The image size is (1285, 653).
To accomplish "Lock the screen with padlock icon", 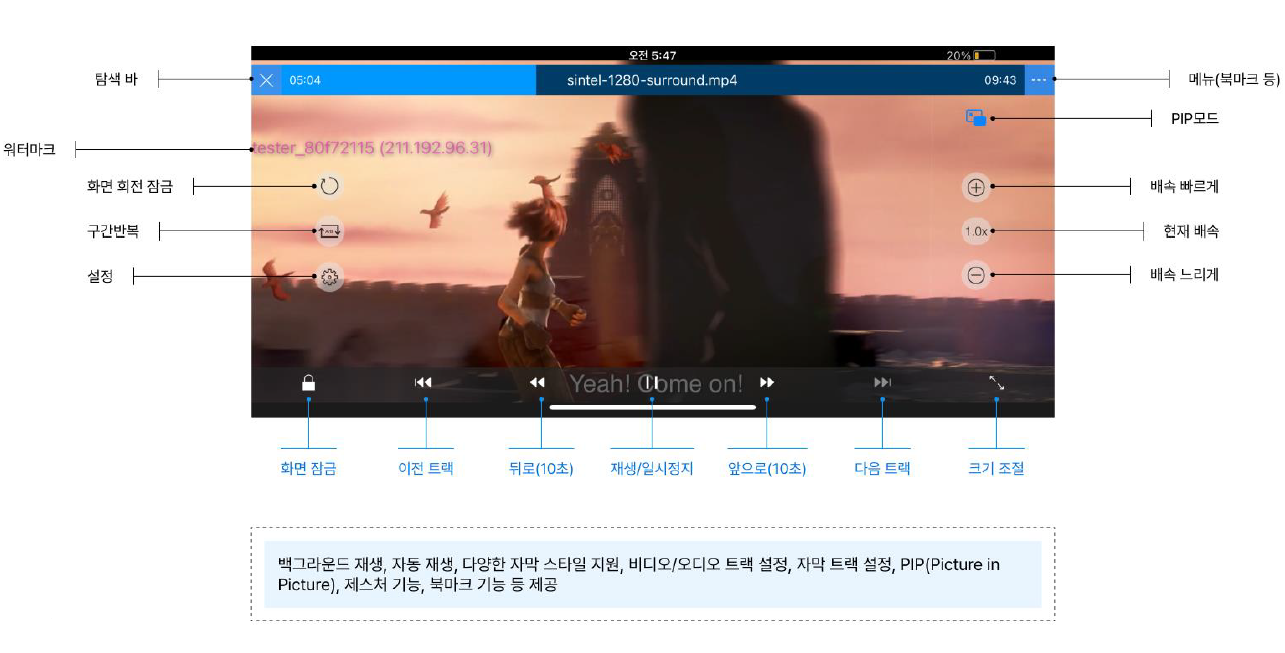I will pyautogui.click(x=309, y=382).
